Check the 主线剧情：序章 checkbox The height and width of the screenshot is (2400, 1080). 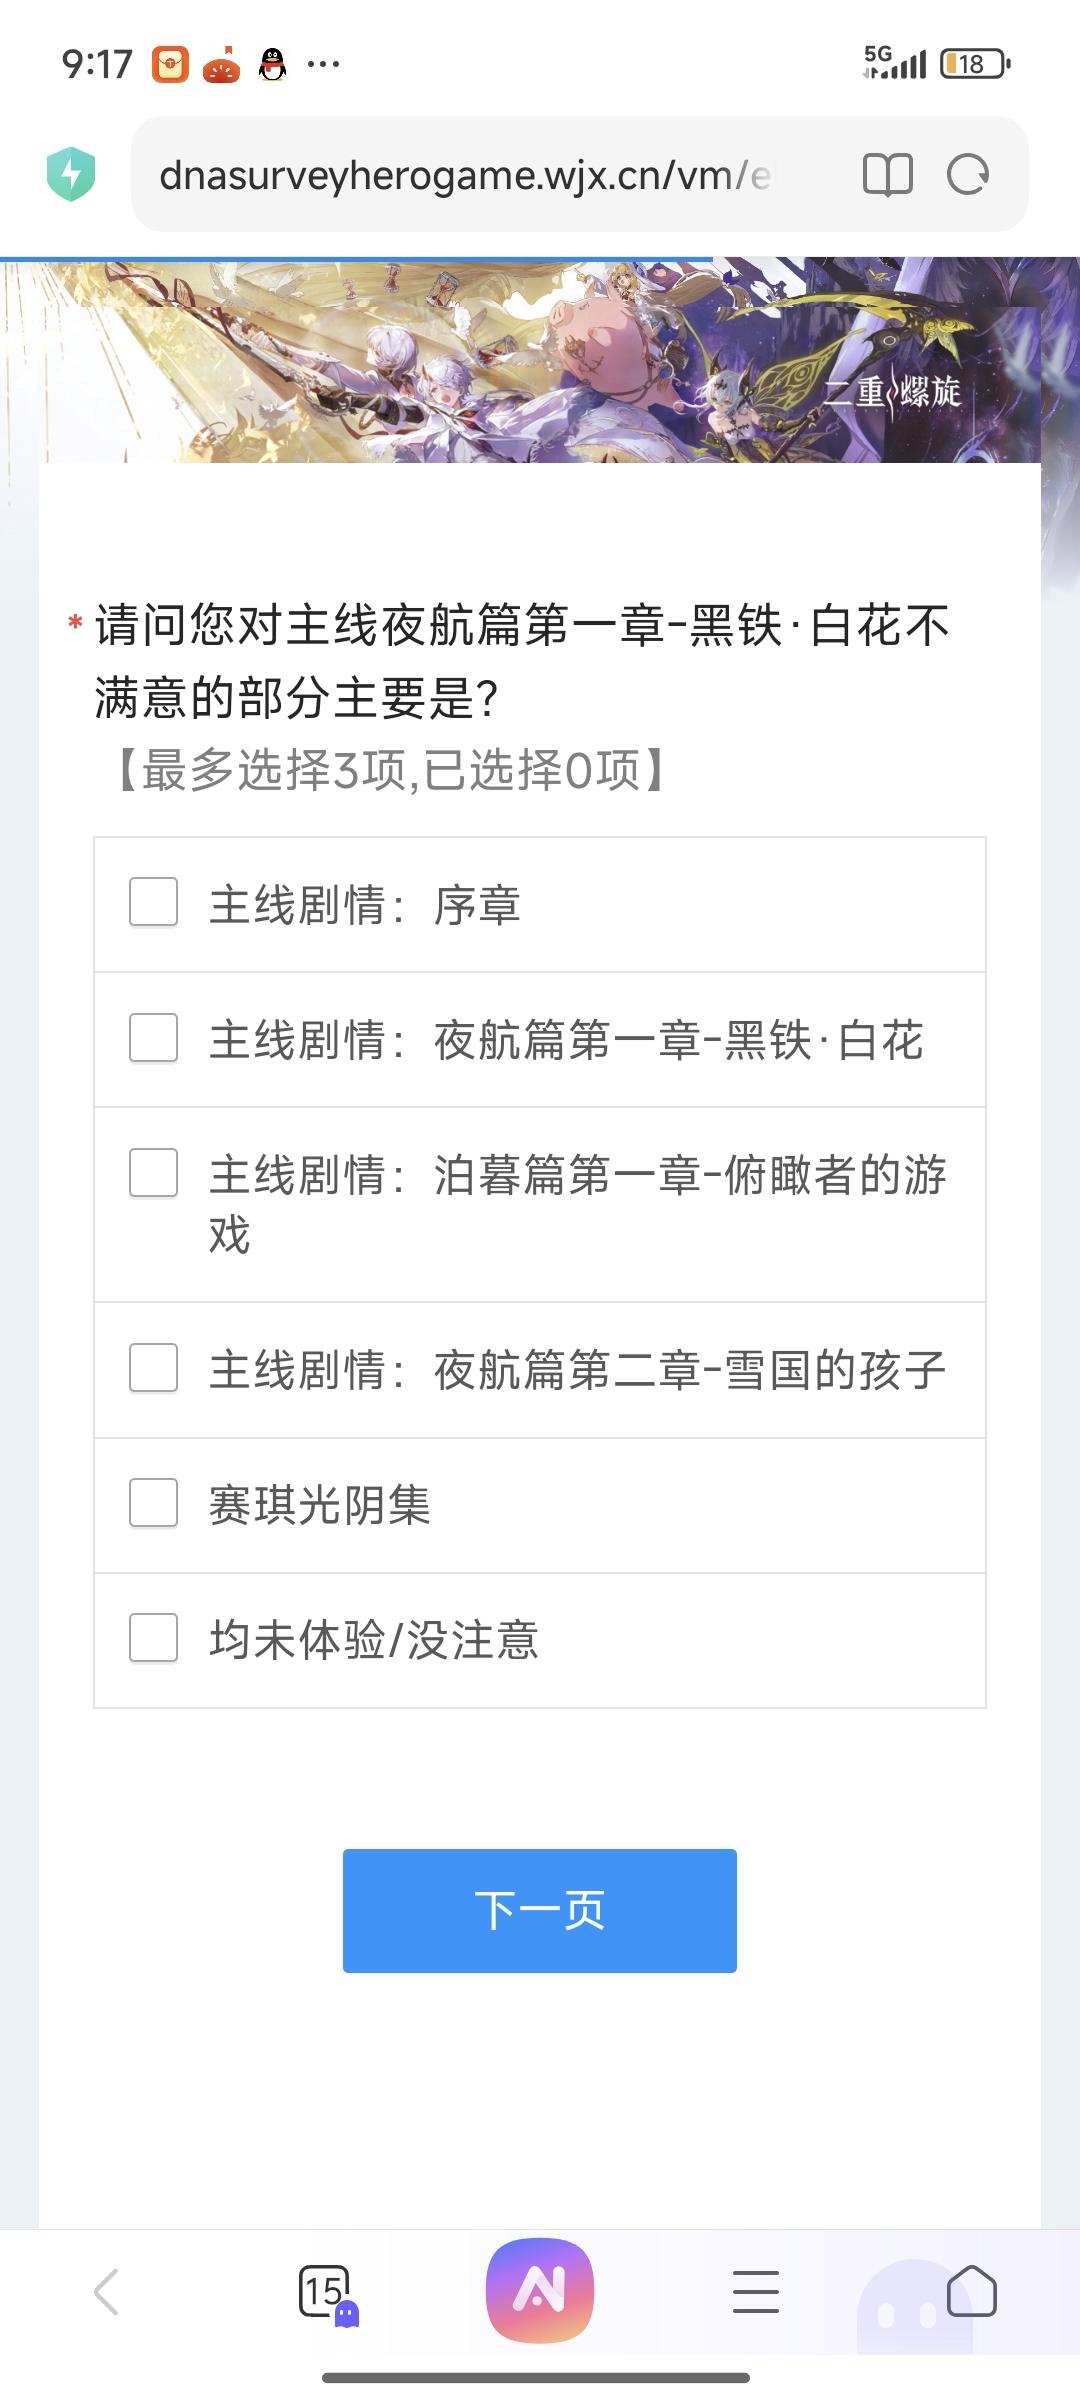point(154,903)
